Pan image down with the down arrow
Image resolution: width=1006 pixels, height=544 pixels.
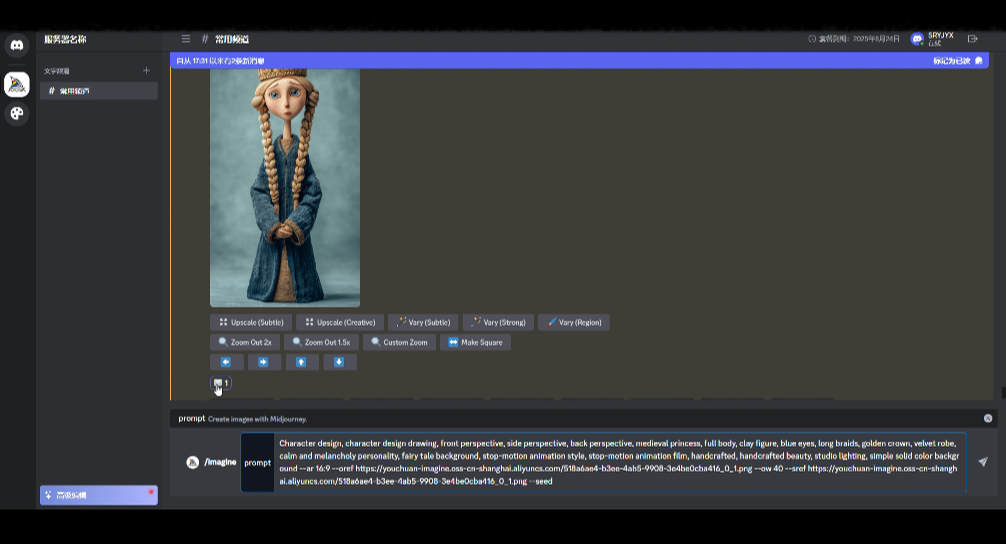pos(340,362)
